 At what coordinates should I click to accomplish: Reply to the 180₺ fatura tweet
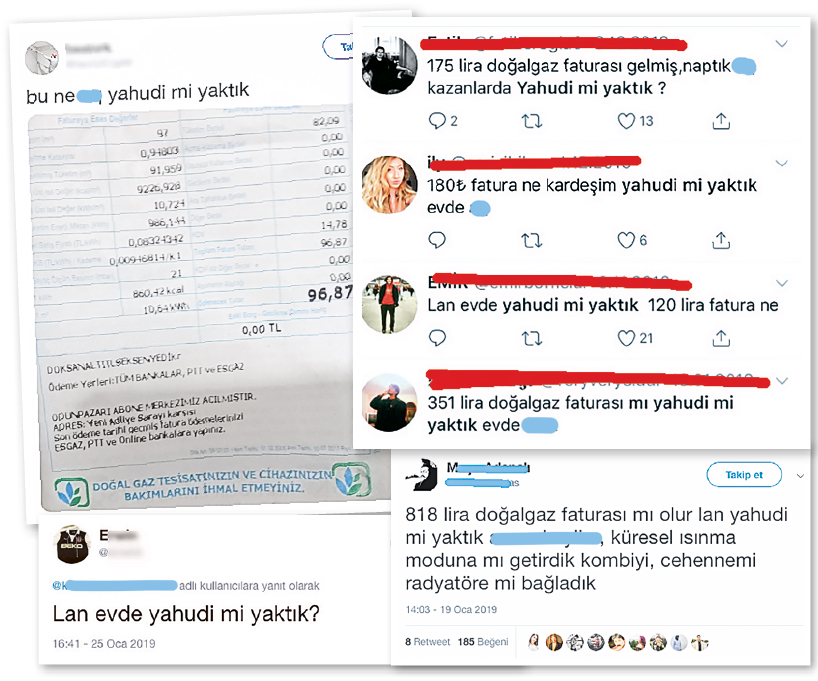click(437, 241)
